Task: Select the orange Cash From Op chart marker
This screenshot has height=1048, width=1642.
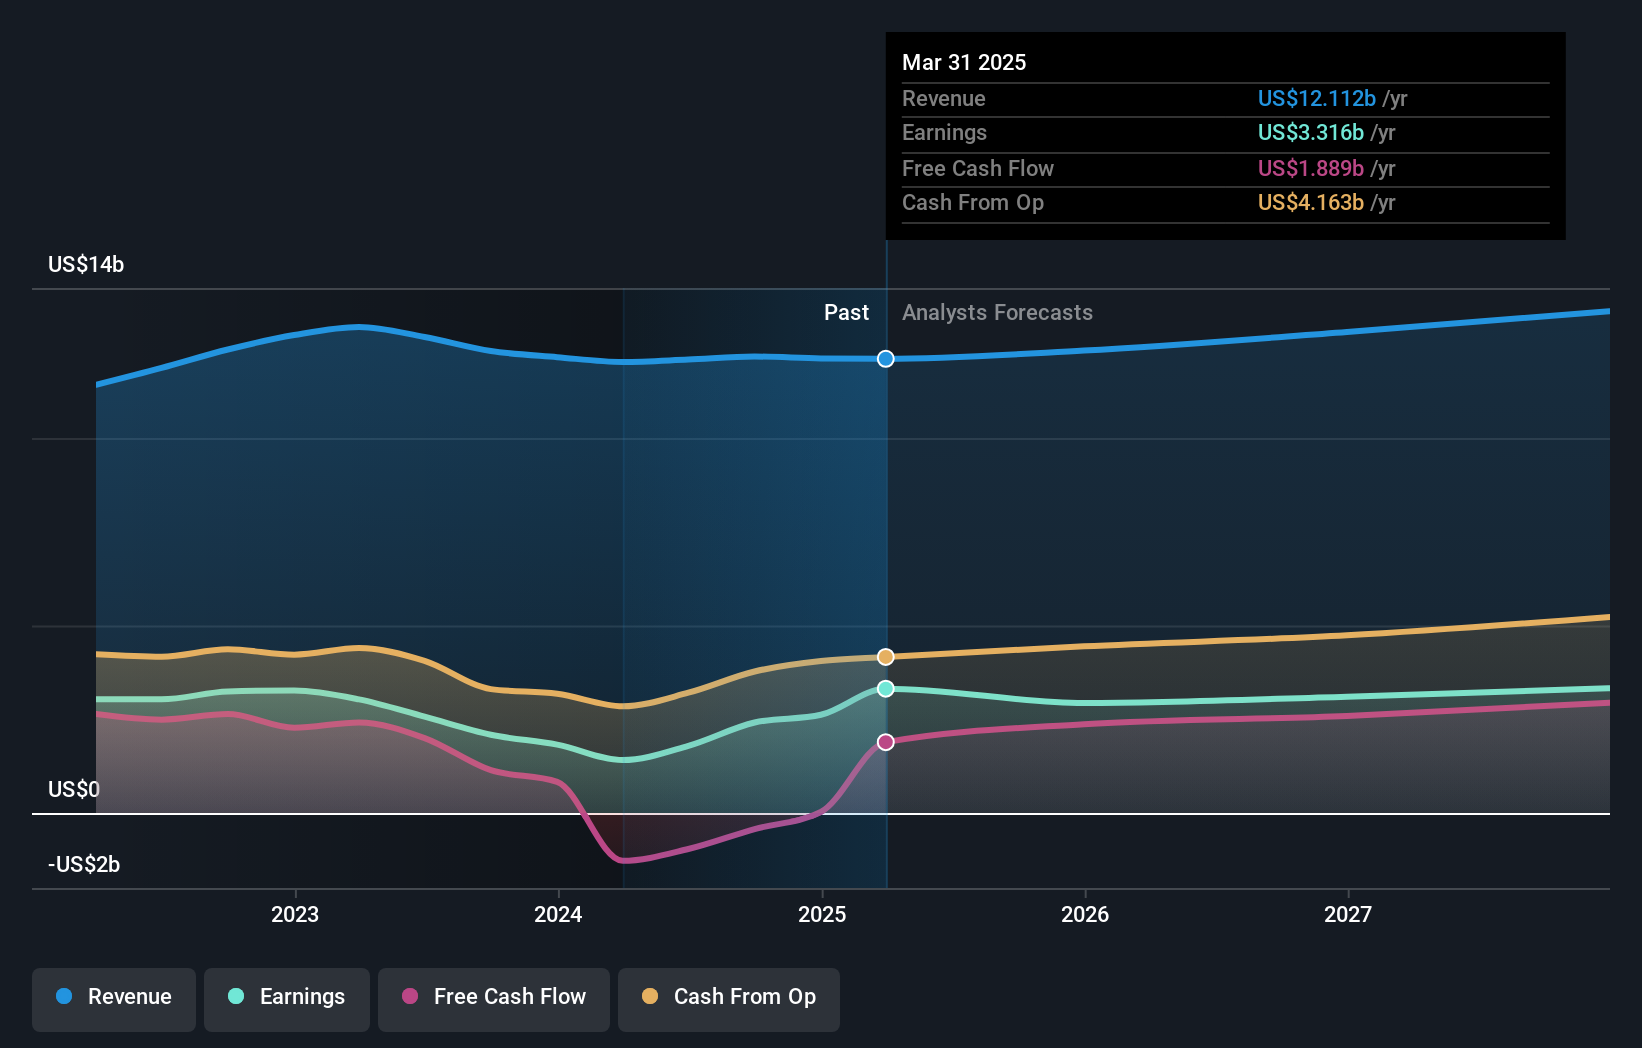Action: click(885, 657)
